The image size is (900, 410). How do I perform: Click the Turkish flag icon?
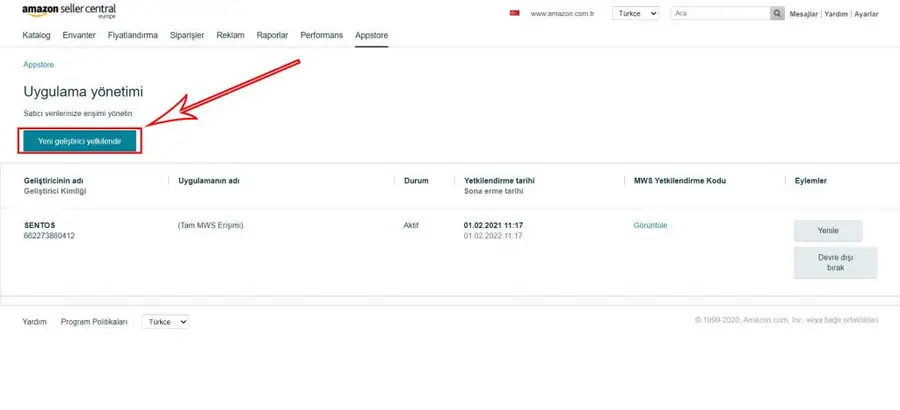[x=514, y=13]
